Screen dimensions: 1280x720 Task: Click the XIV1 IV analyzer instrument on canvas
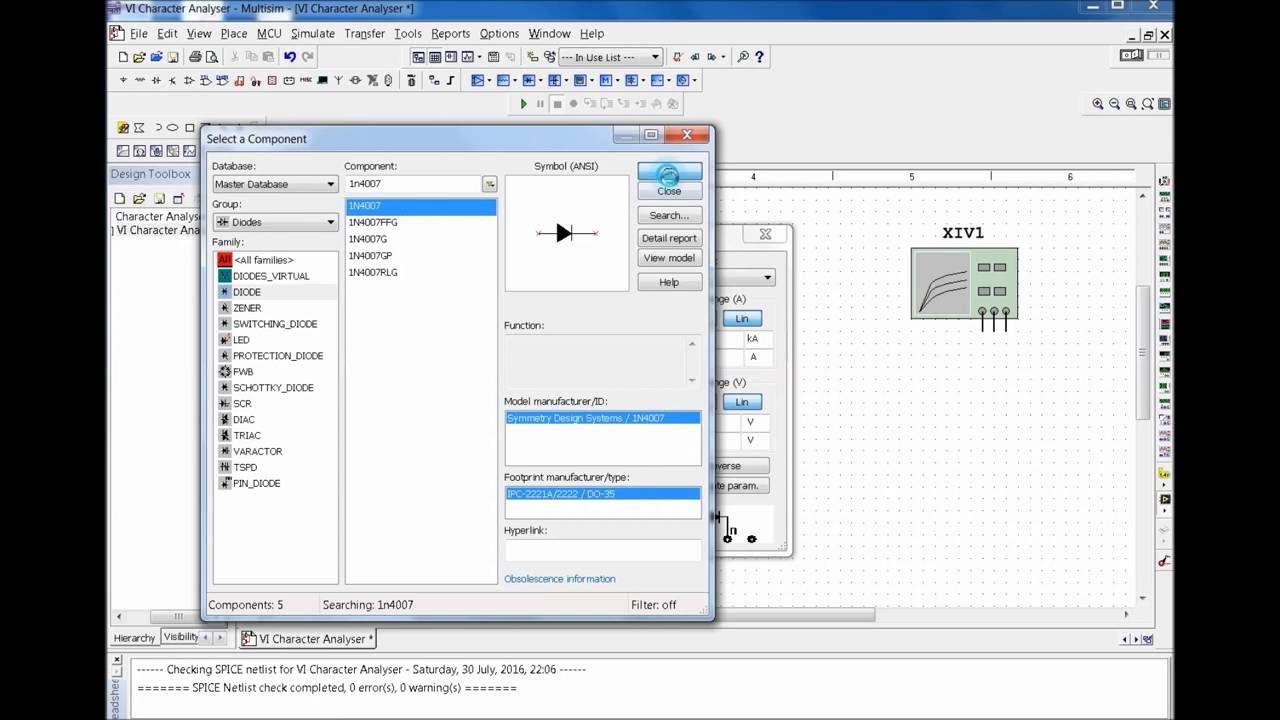[964, 284]
